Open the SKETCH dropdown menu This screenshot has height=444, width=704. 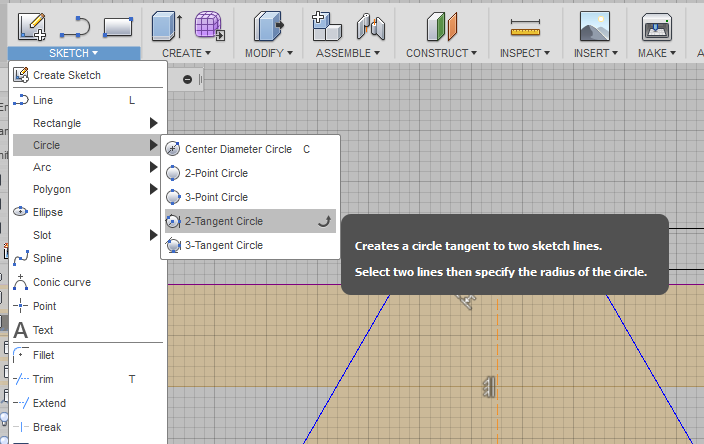coord(74,53)
